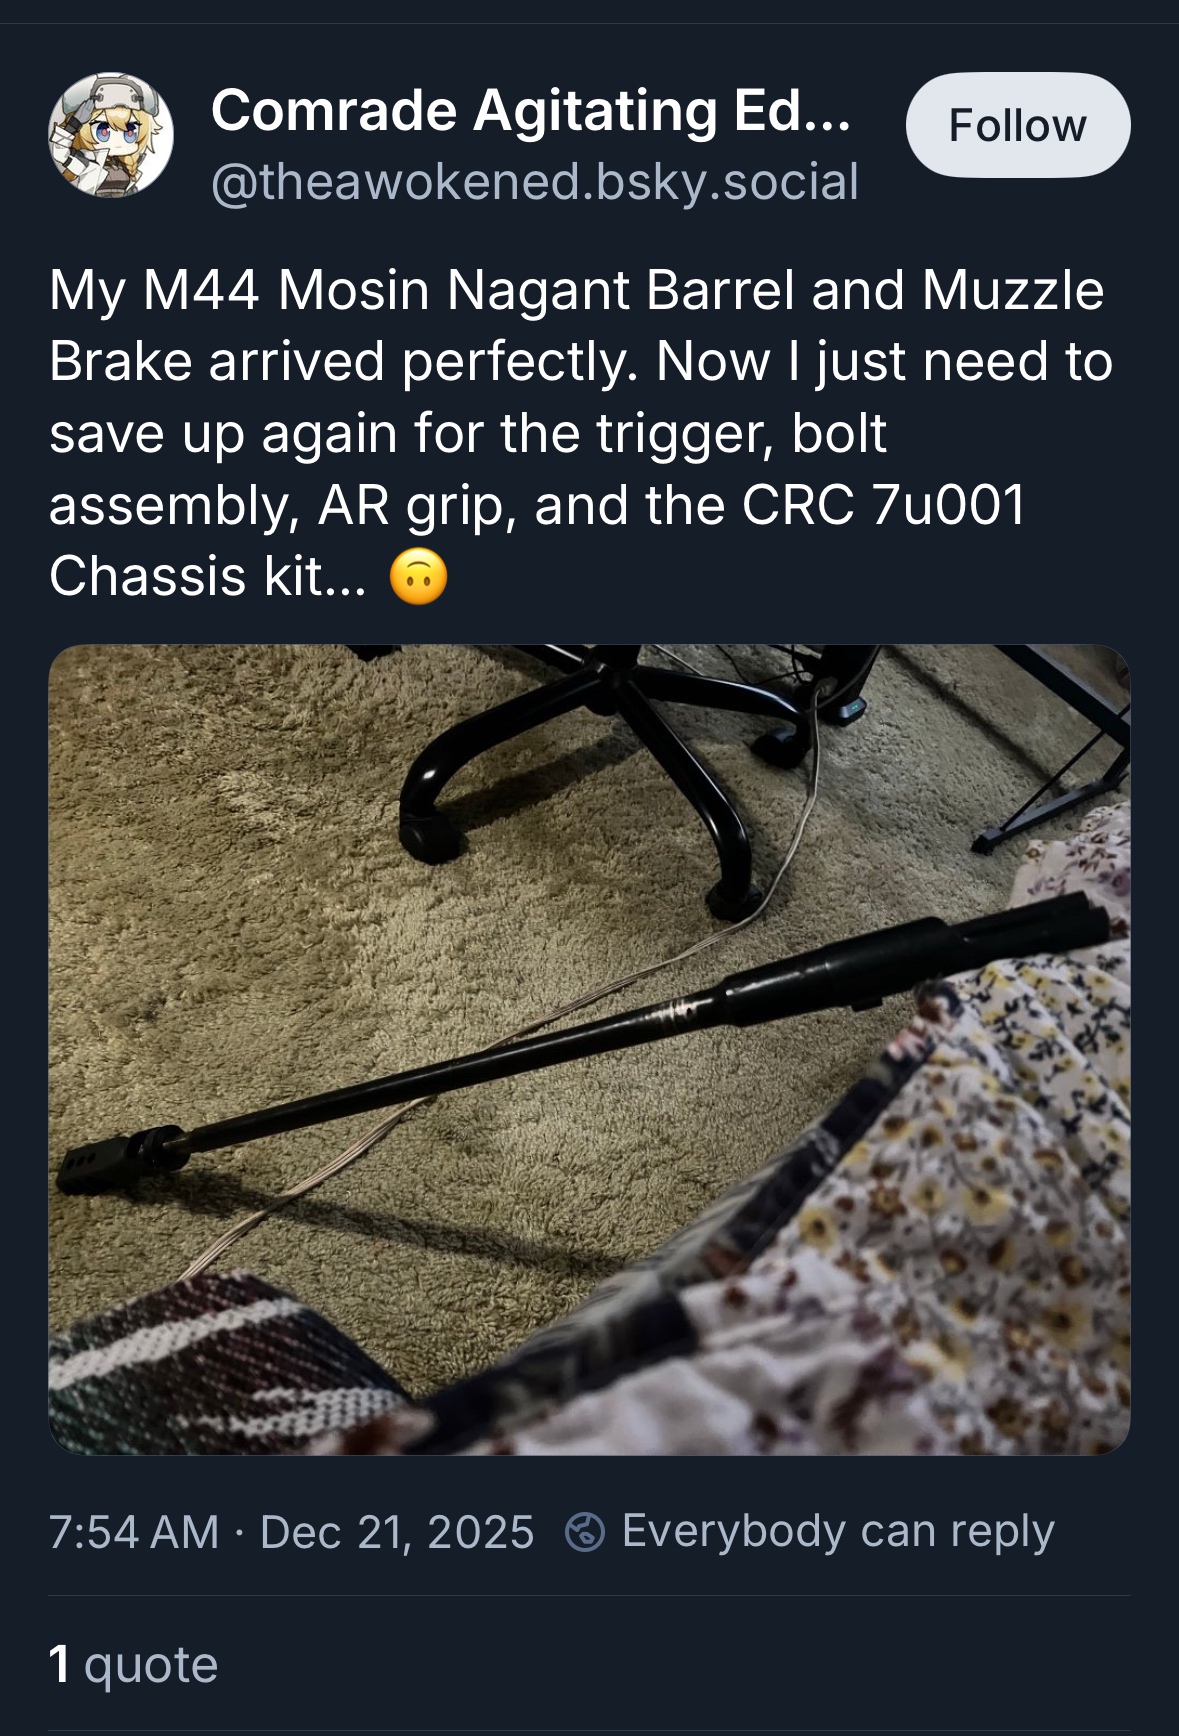Viewport: 1179px width, 1736px height.
Task: Click the globe reply-settings icon
Action: click(584, 1532)
